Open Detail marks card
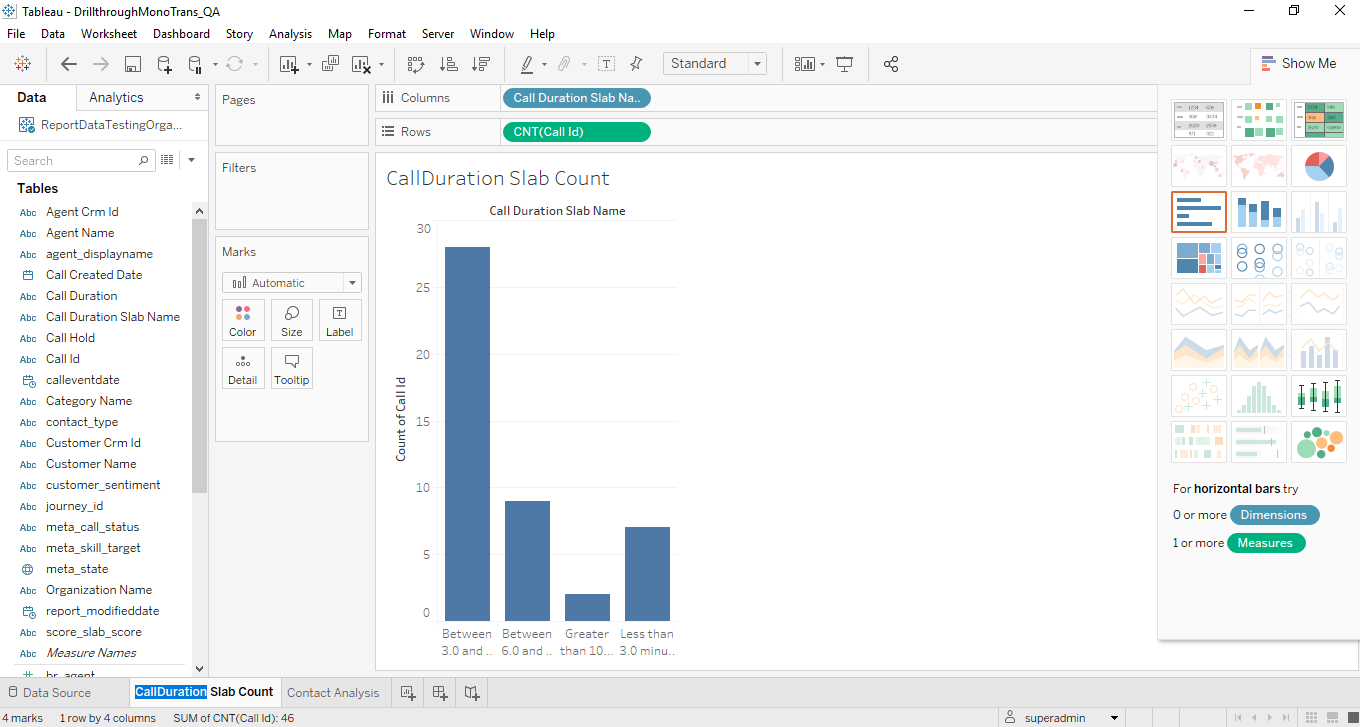Viewport: 1360px width, 727px height. tap(243, 368)
